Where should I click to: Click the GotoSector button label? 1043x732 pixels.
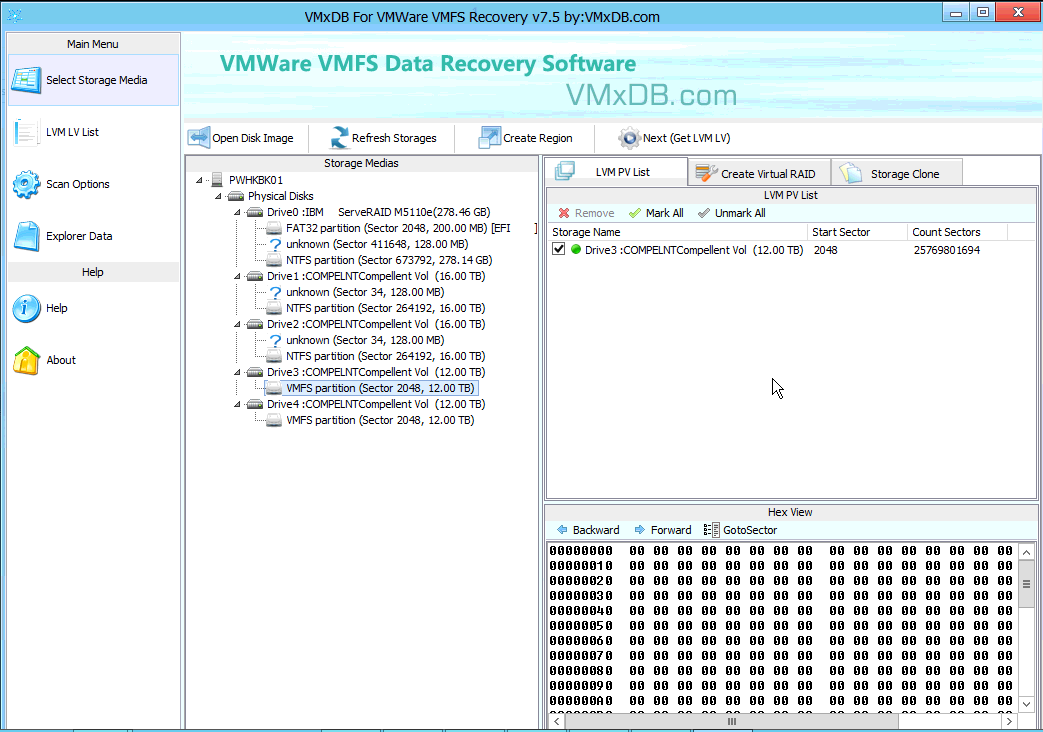(750, 530)
